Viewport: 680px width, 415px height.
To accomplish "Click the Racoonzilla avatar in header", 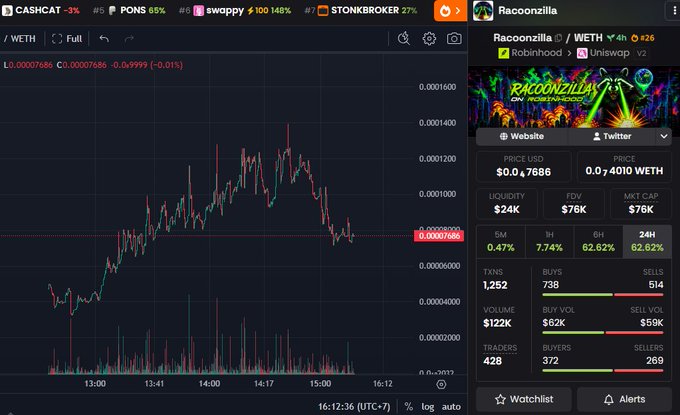I will tap(483, 11).
